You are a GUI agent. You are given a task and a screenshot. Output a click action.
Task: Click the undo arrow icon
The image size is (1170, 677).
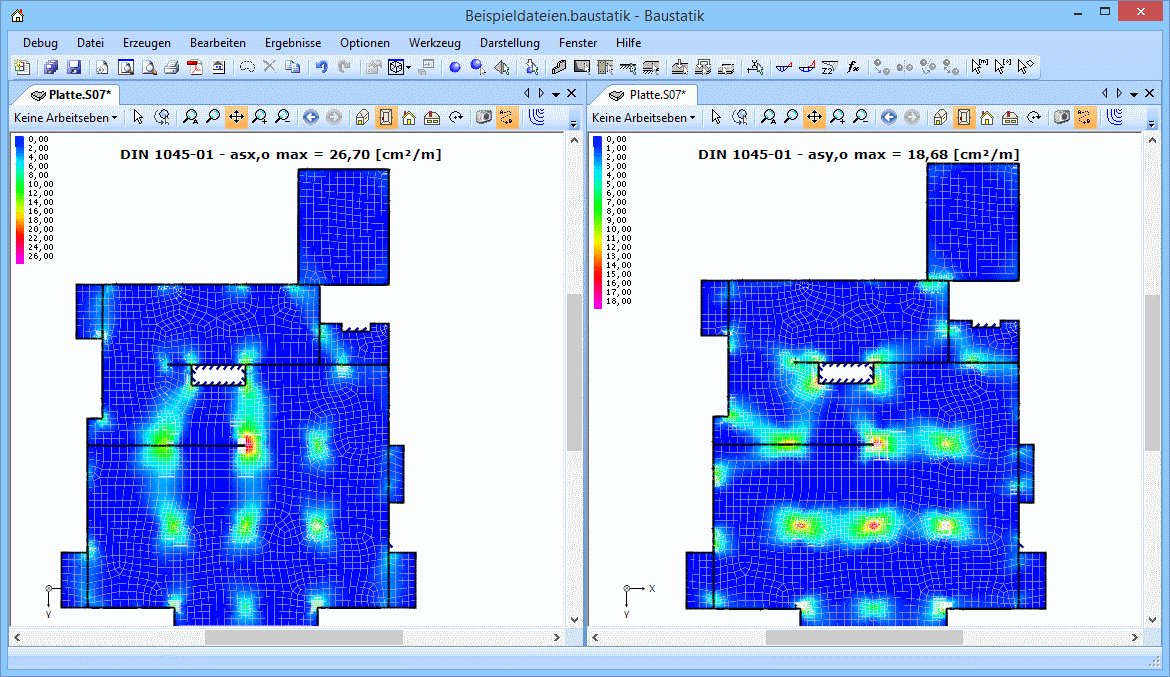click(x=321, y=67)
